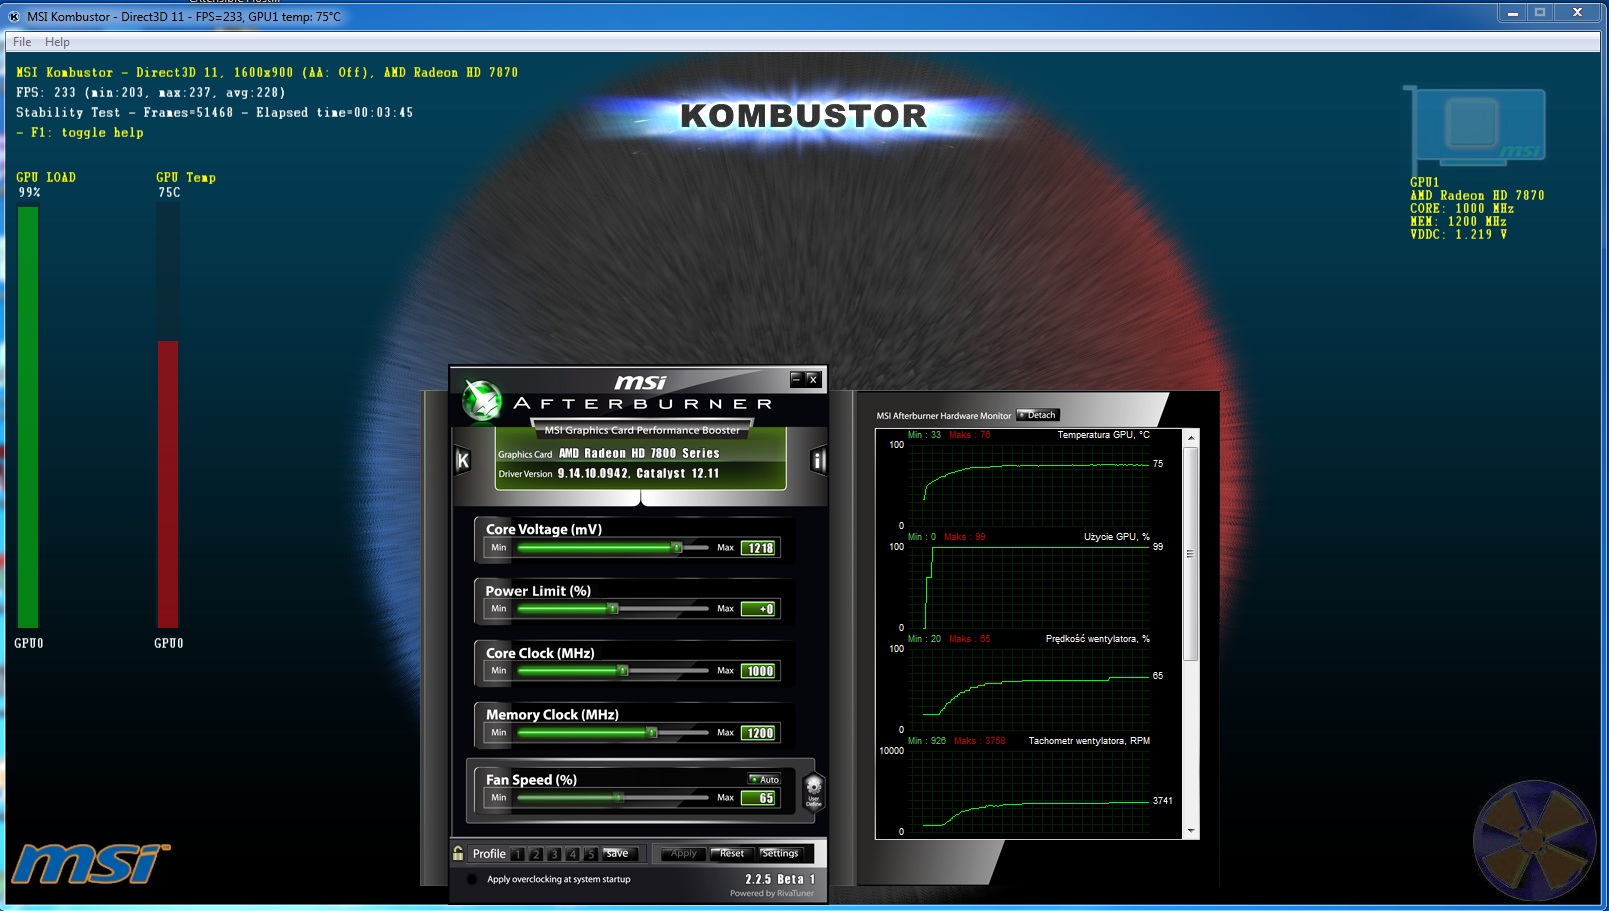Select profile slot 4
The height and width of the screenshot is (911, 1609).
coord(572,854)
